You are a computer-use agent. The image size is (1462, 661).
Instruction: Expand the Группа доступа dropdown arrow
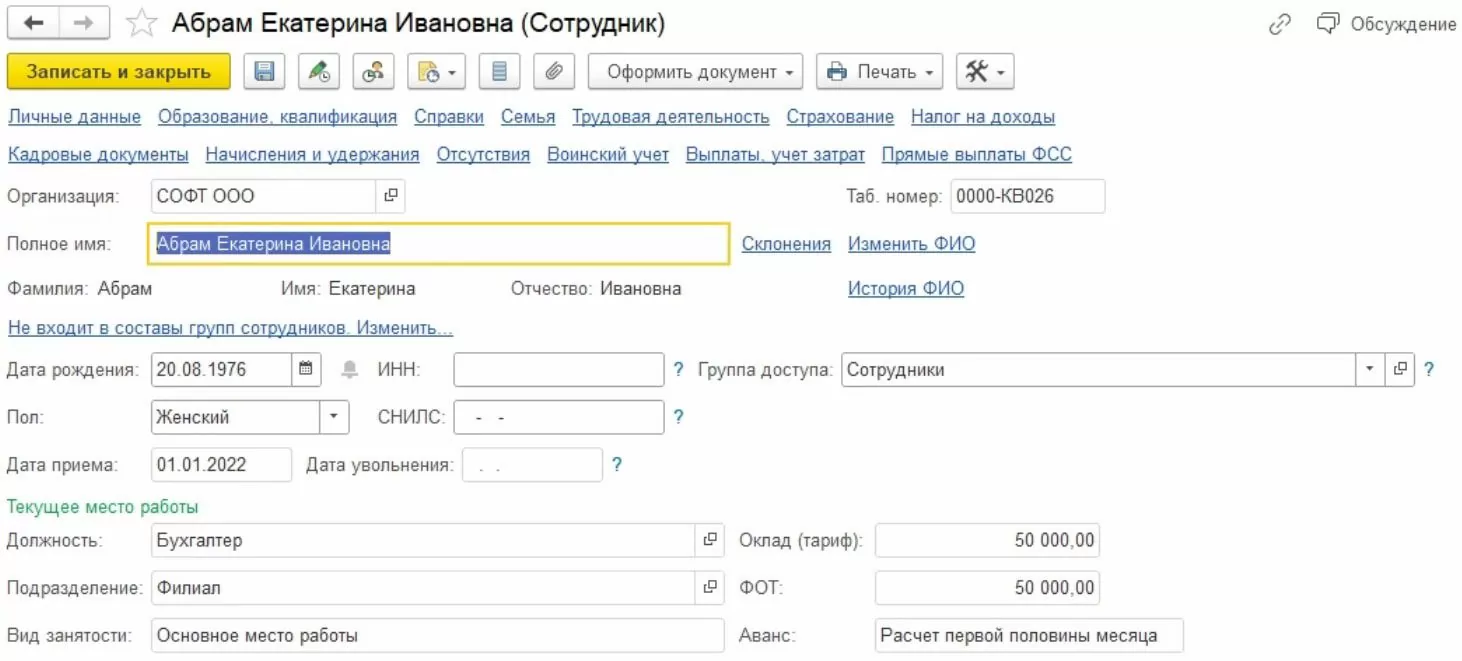1370,370
